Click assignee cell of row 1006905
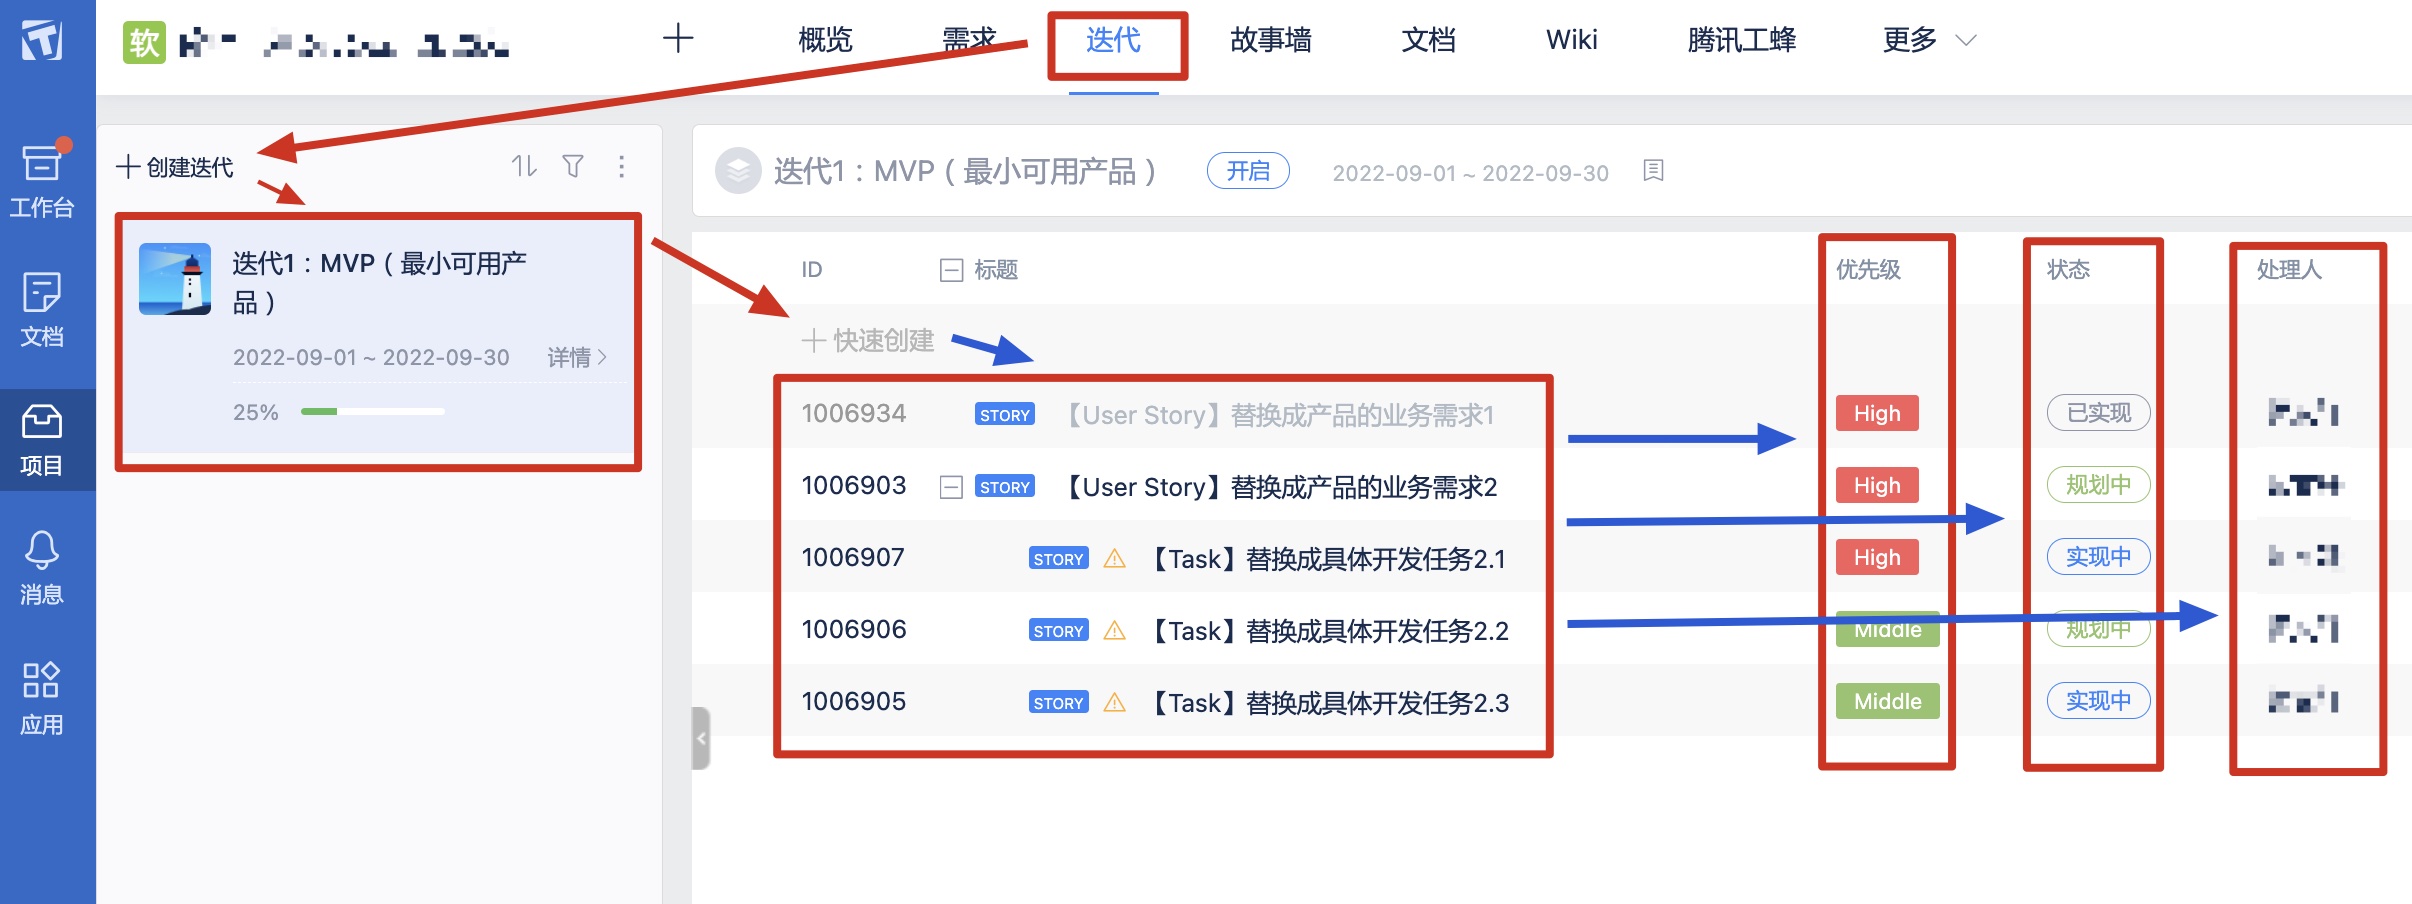2412x904 pixels. coord(2303,701)
